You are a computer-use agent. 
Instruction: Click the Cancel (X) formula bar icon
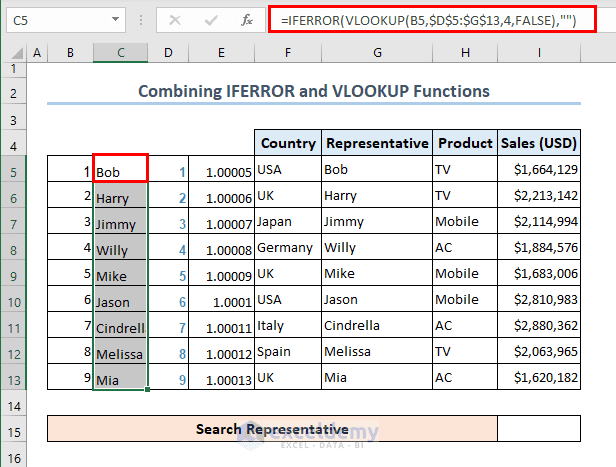pyautogui.click(x=175, y=20)
